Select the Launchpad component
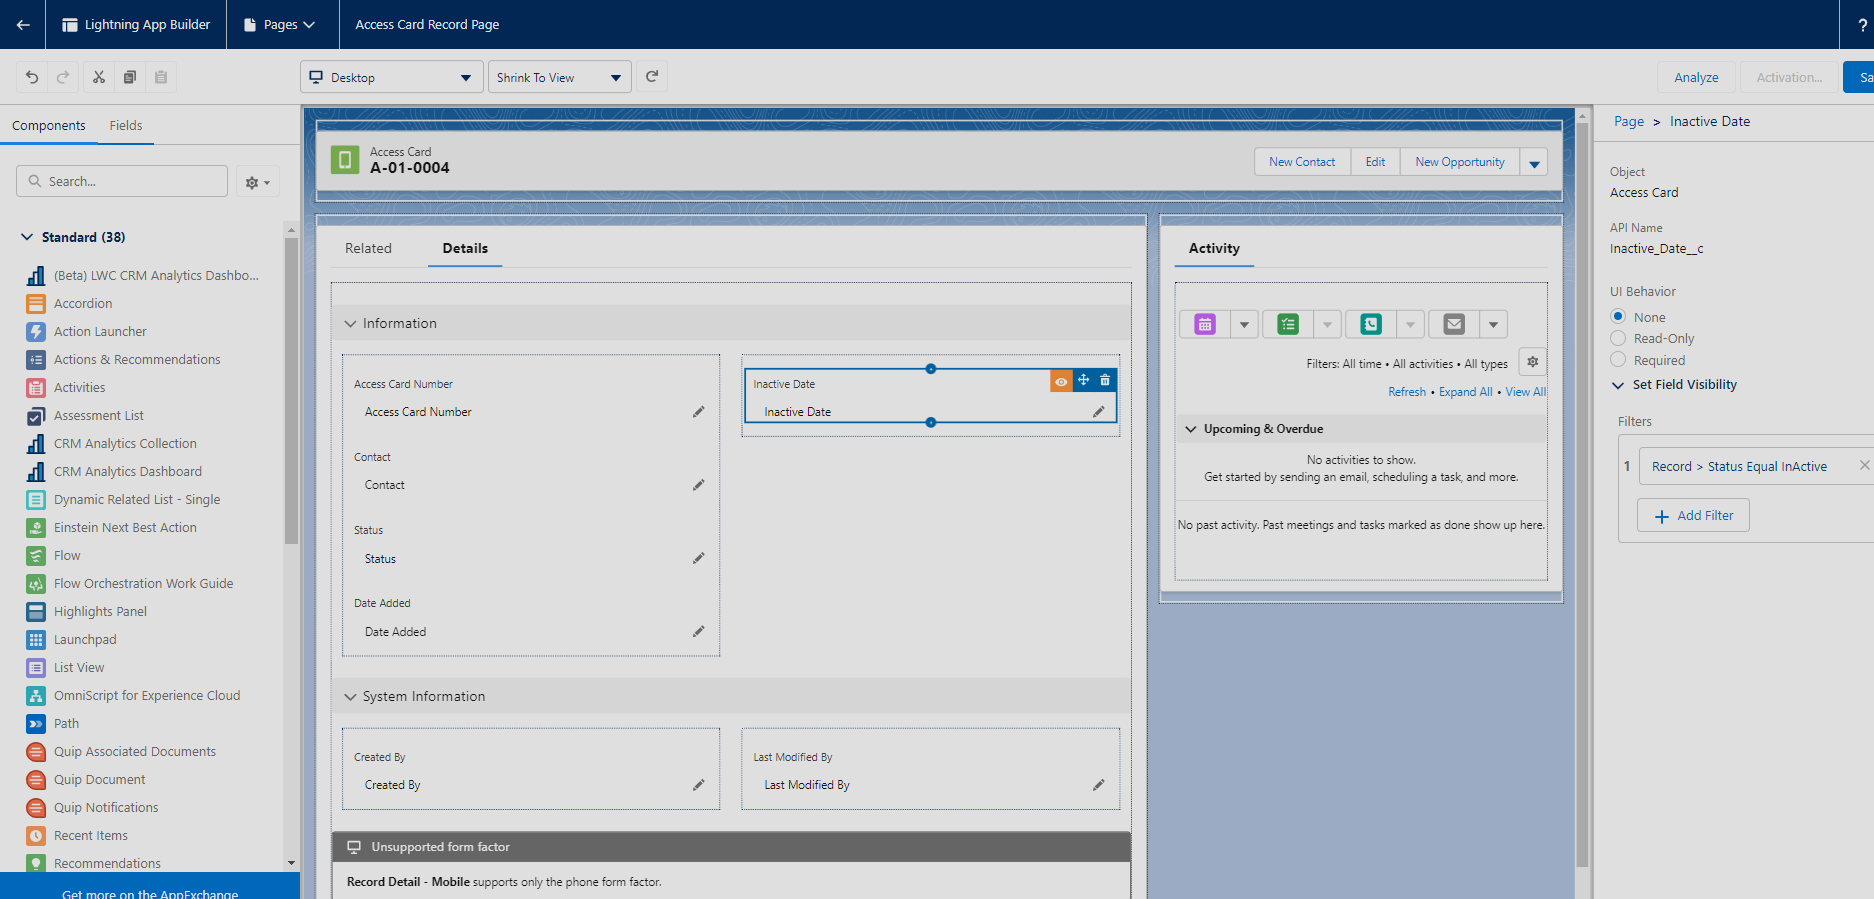Image resolution: width=1874 pixels, height=899 pixels. [85, 639]
